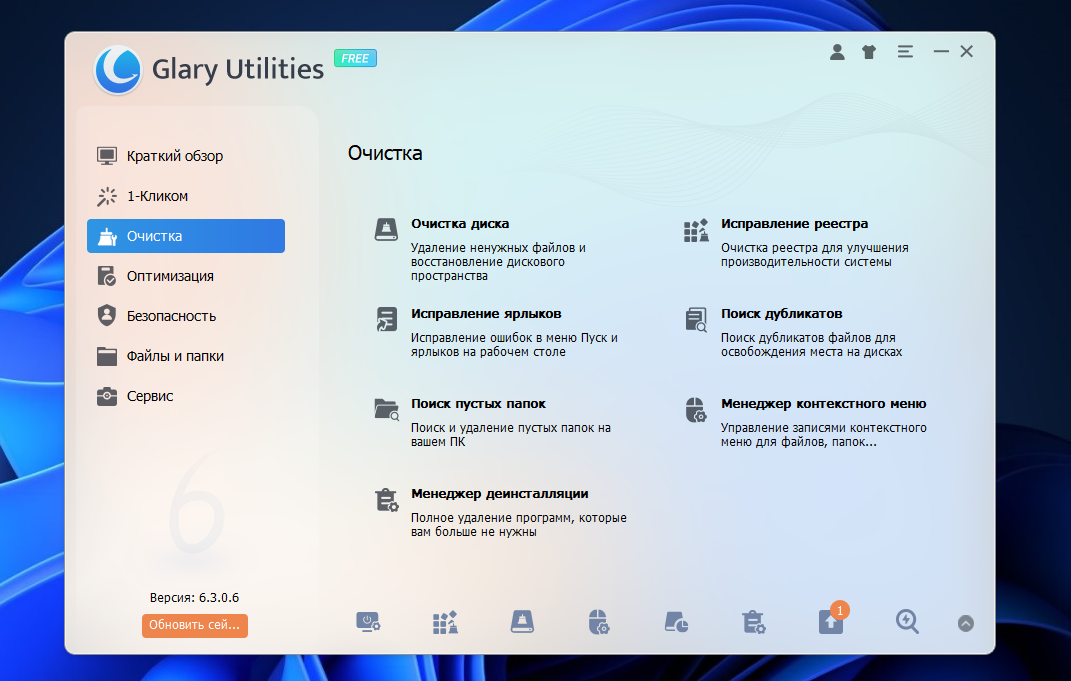Screen dimensions: 1071x681
Task: Select the Очистка sidebar tab
Action: click(x=185, y=236)
